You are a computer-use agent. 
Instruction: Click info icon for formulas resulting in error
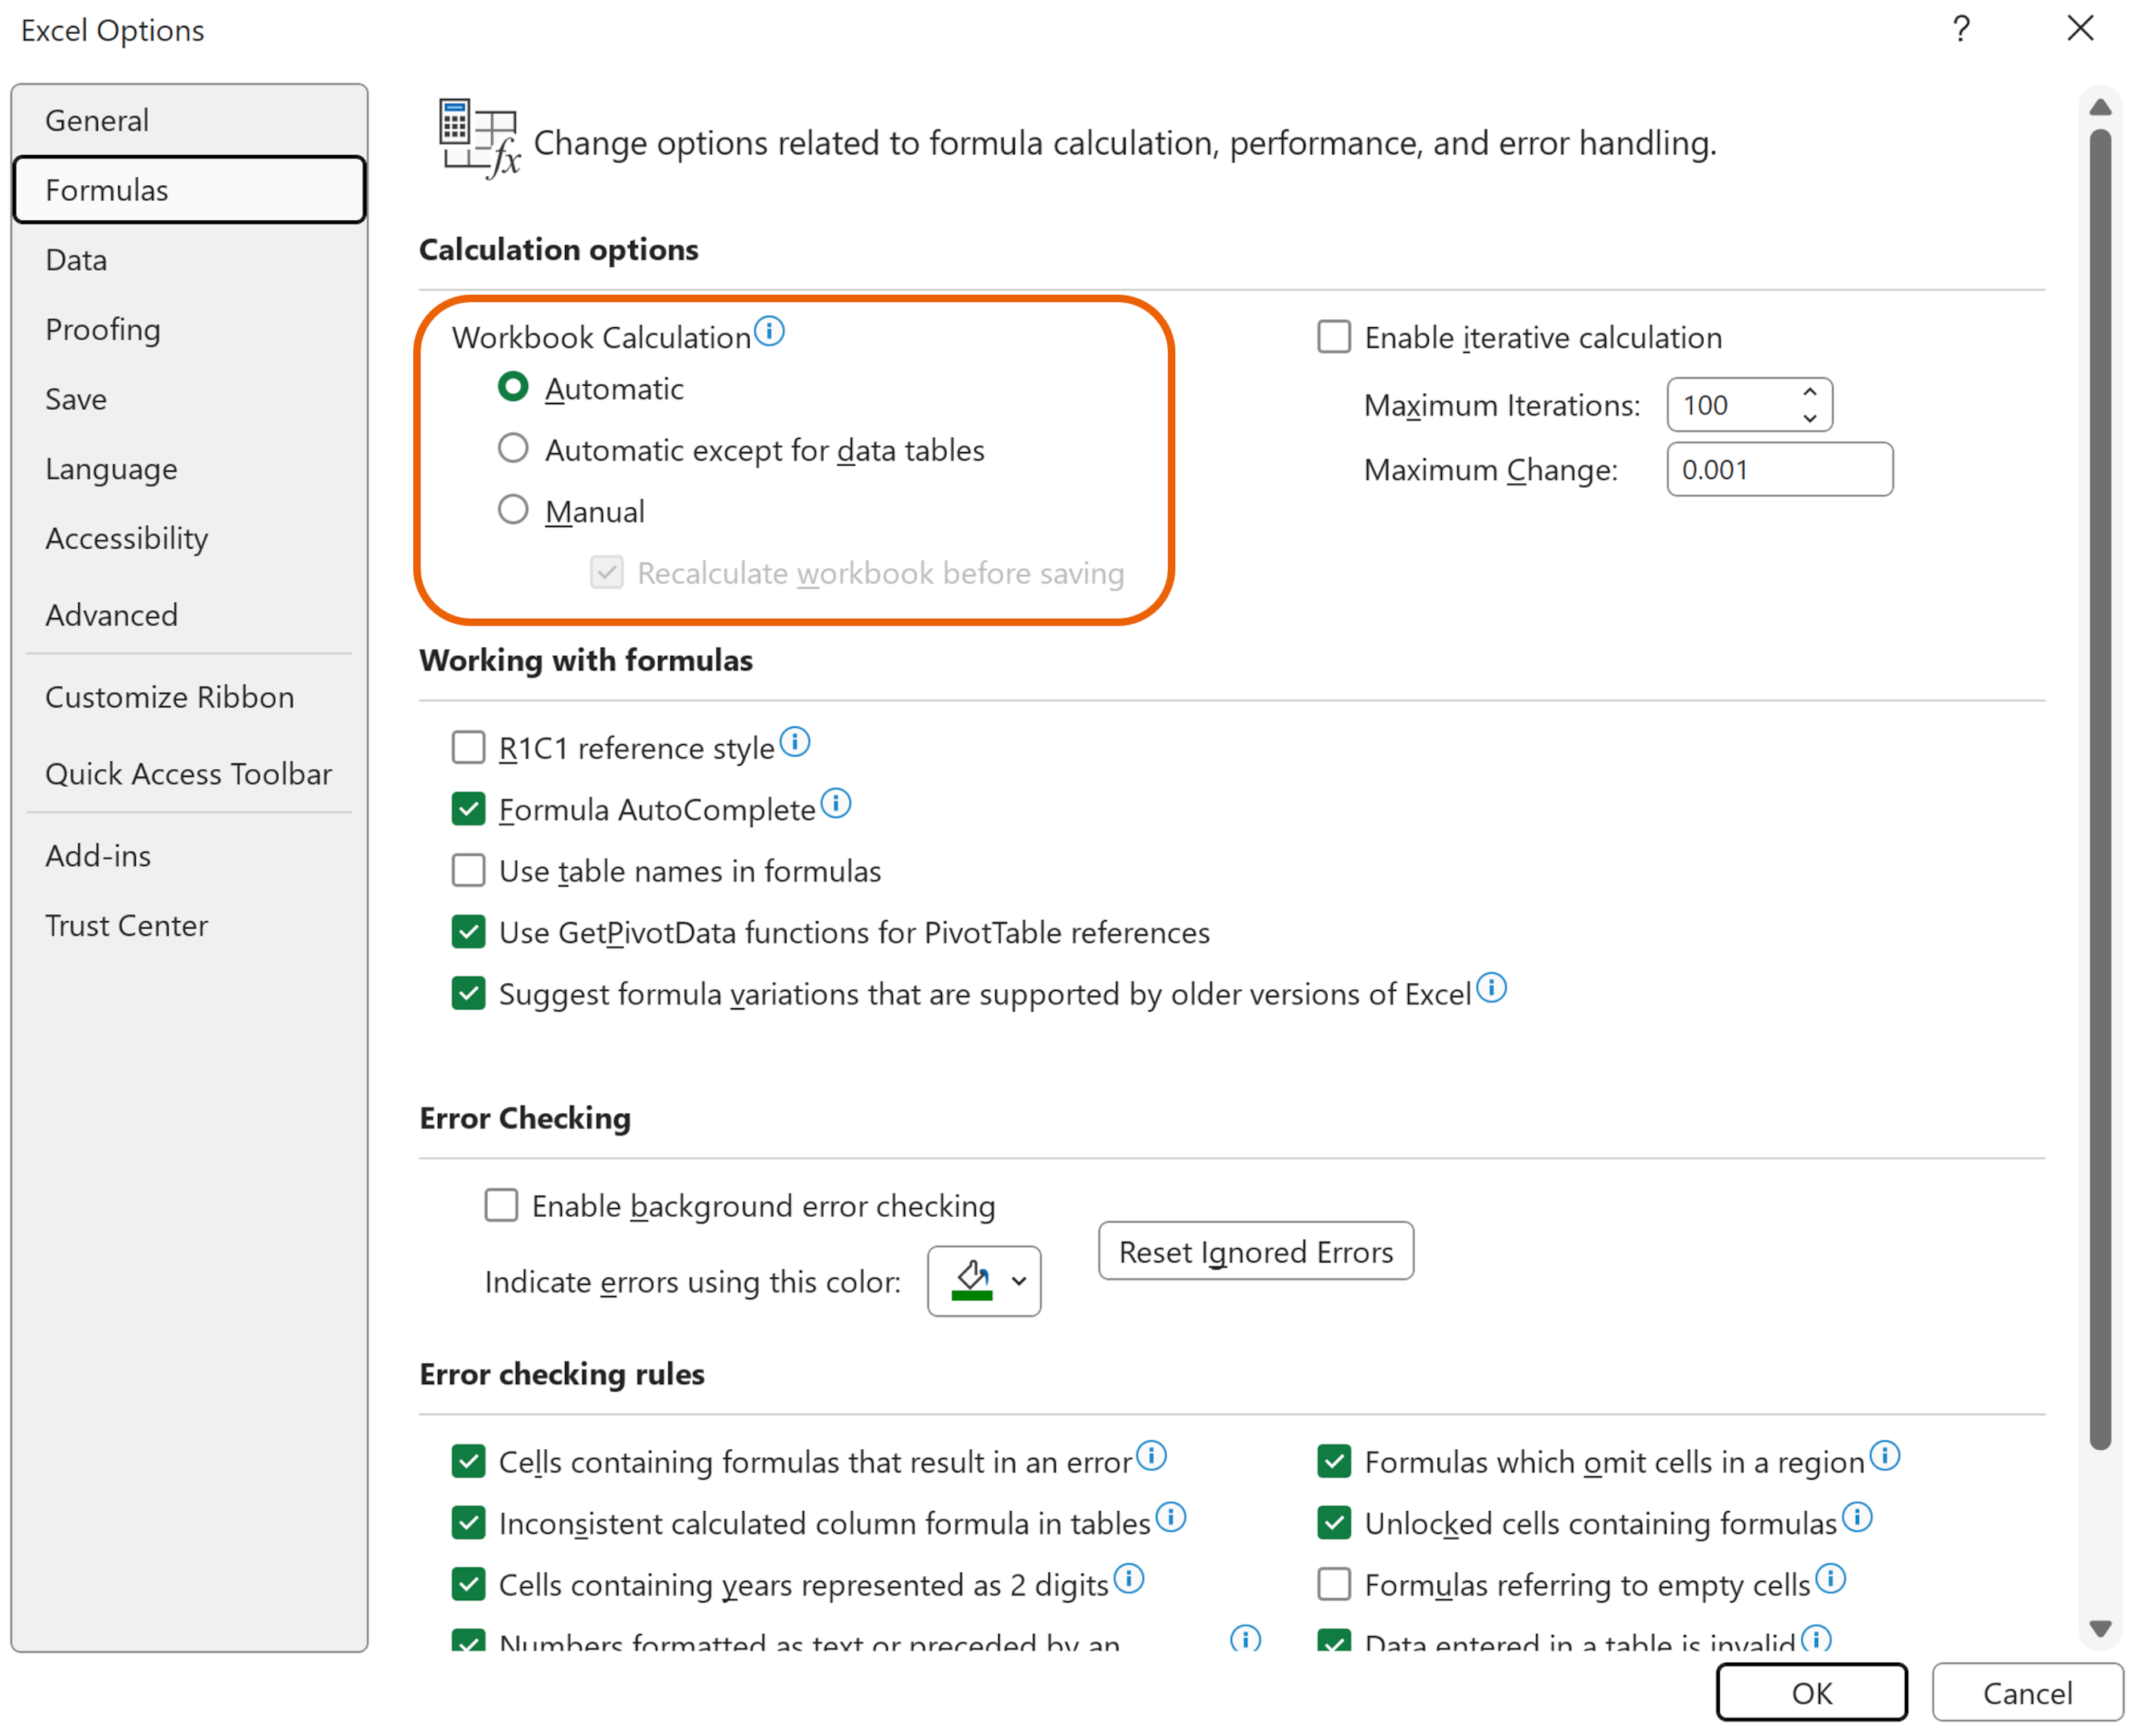(1152, 1456)
